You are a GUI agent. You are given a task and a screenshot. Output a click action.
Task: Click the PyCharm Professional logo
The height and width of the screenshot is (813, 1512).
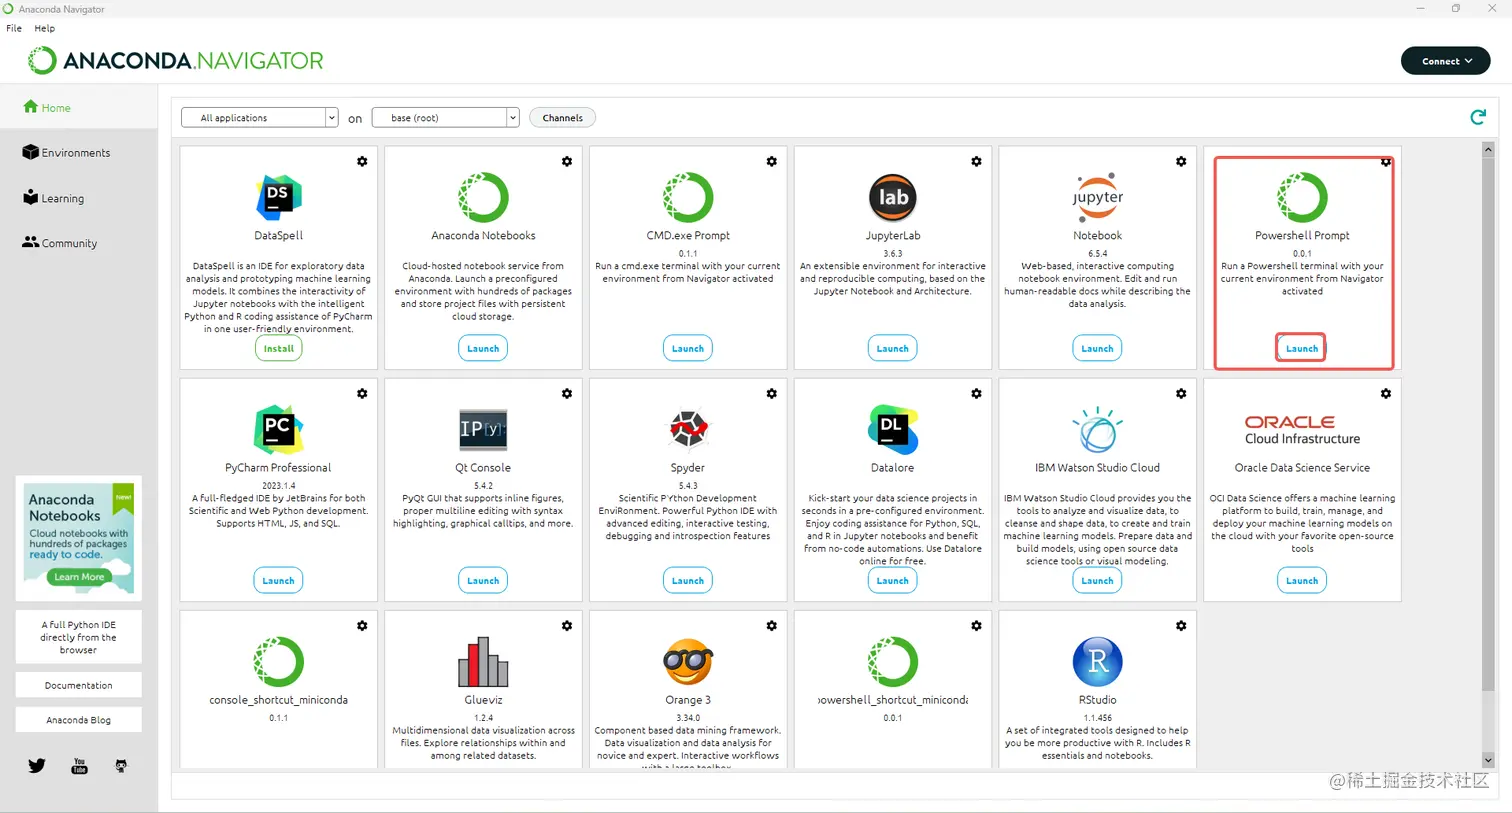(278, 429)
